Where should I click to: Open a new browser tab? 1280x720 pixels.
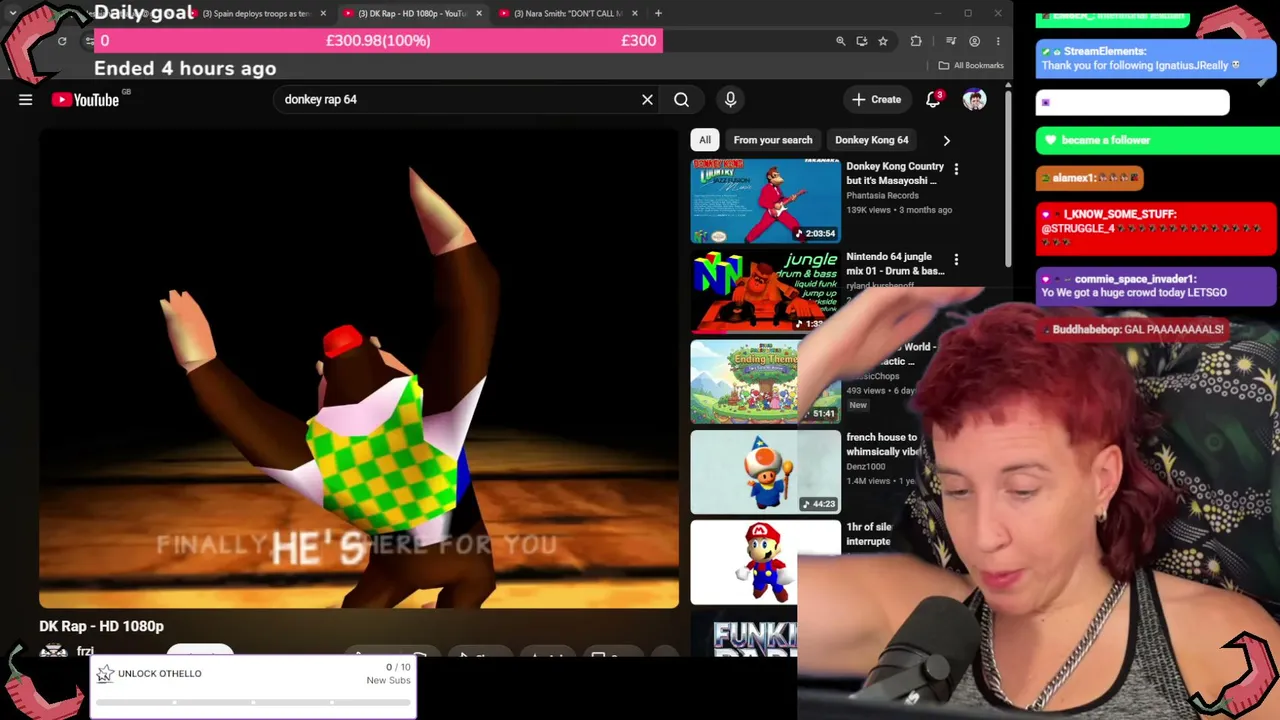tap(658, 13)
